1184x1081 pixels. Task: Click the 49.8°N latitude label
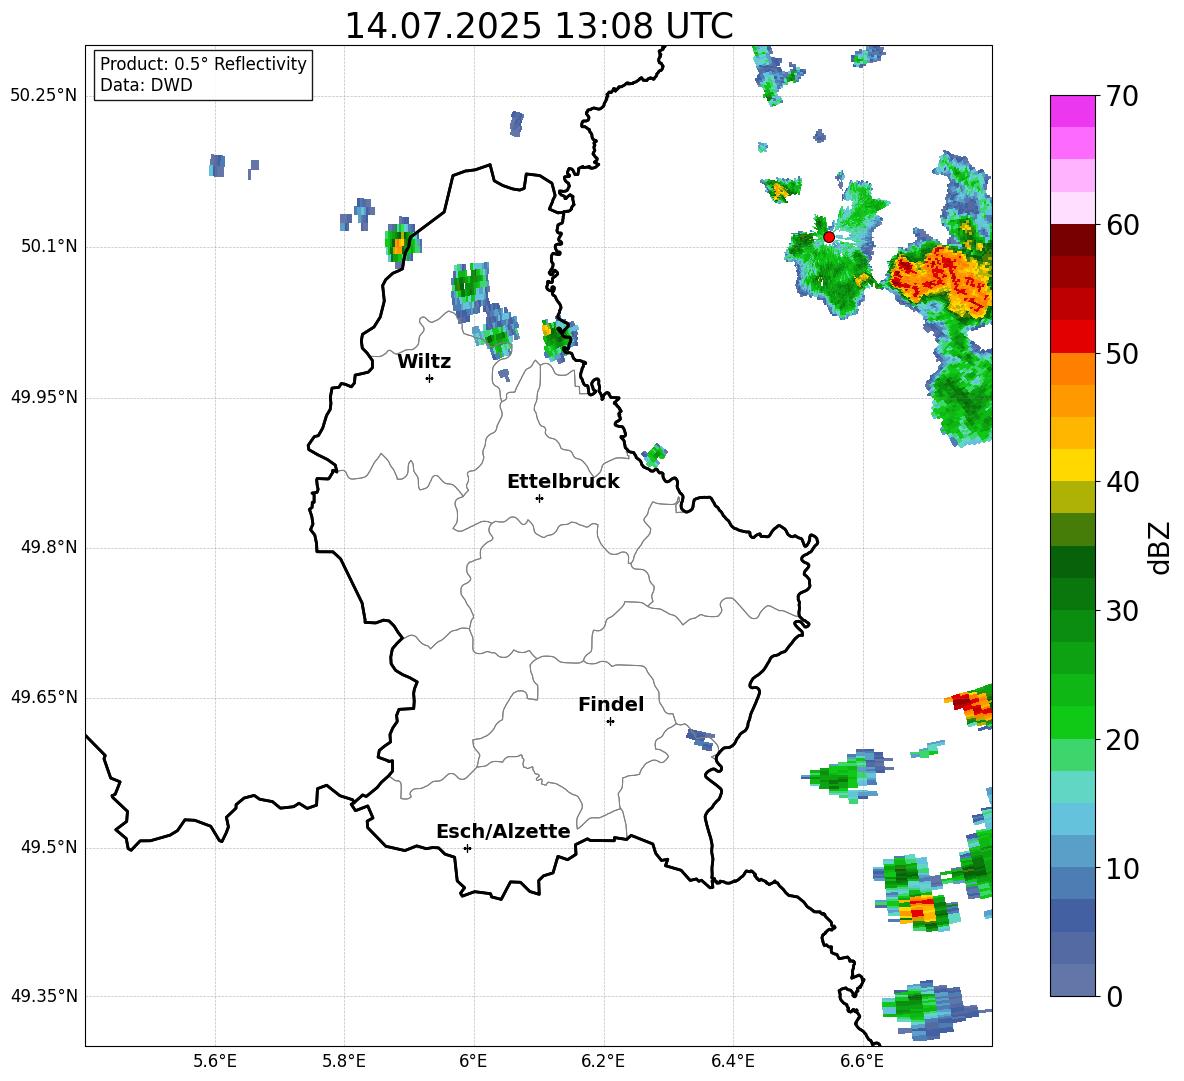(48, 547)
